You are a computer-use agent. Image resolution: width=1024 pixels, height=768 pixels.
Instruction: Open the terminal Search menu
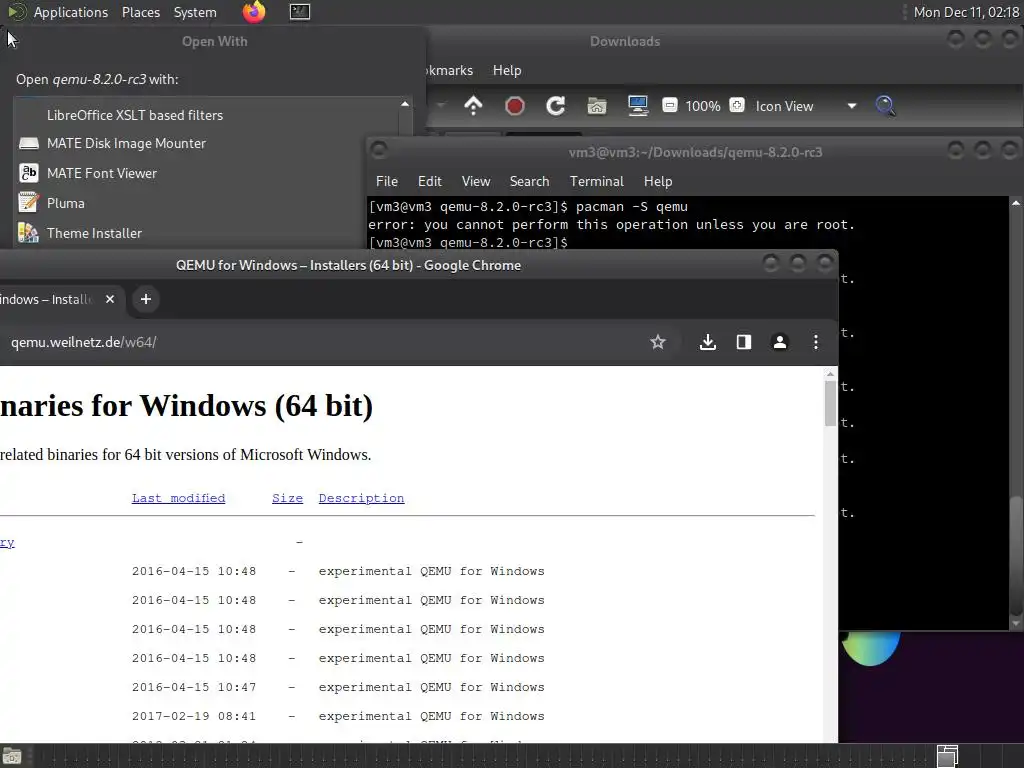pyautogui.click(x=529, y=181)
